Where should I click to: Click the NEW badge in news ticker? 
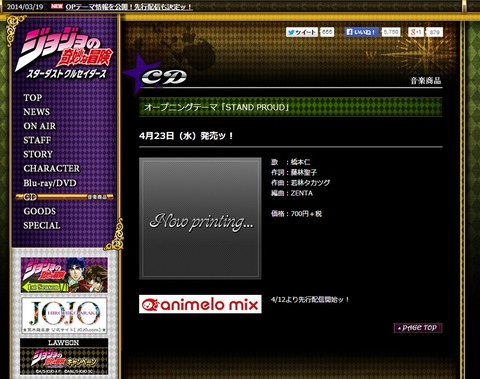(57, 6)
